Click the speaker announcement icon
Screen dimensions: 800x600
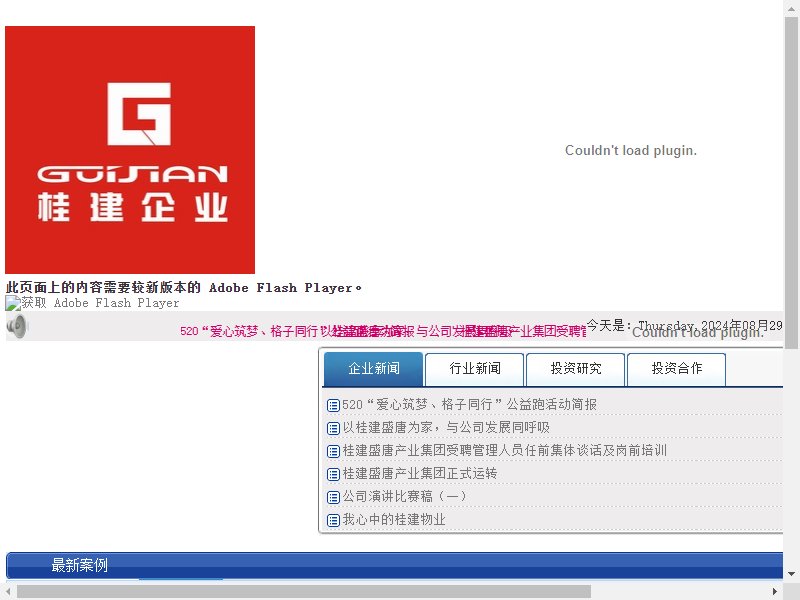pos(17,327)
